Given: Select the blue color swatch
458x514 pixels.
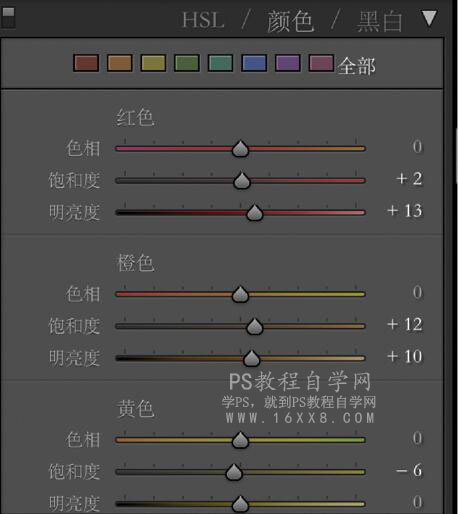Looking at the screenshot, I should pyautogui.click(x=254, y=63).
